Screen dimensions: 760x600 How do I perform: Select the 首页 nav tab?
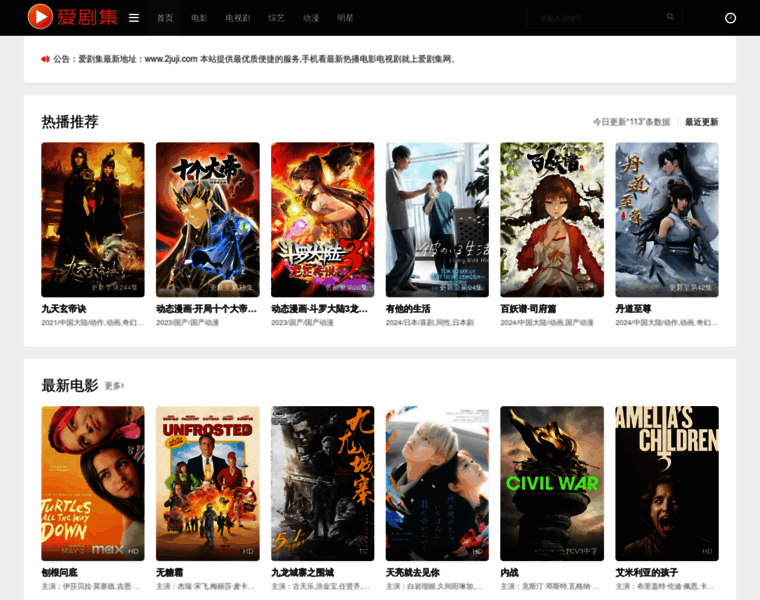(x=165, y=18)
